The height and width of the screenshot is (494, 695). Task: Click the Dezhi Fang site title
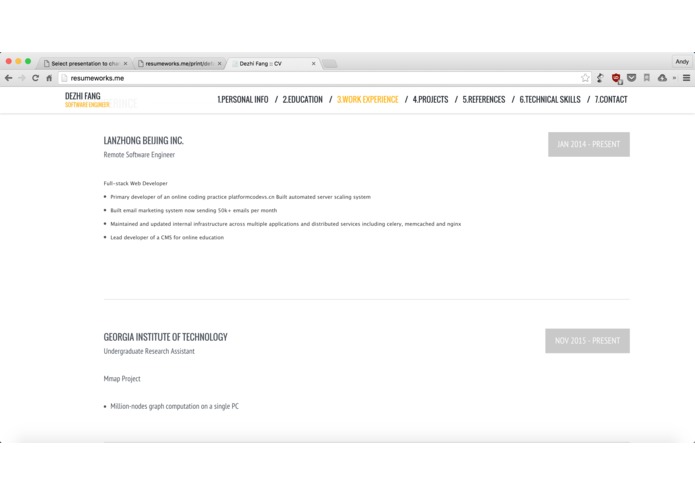click(x=83, y=96)
